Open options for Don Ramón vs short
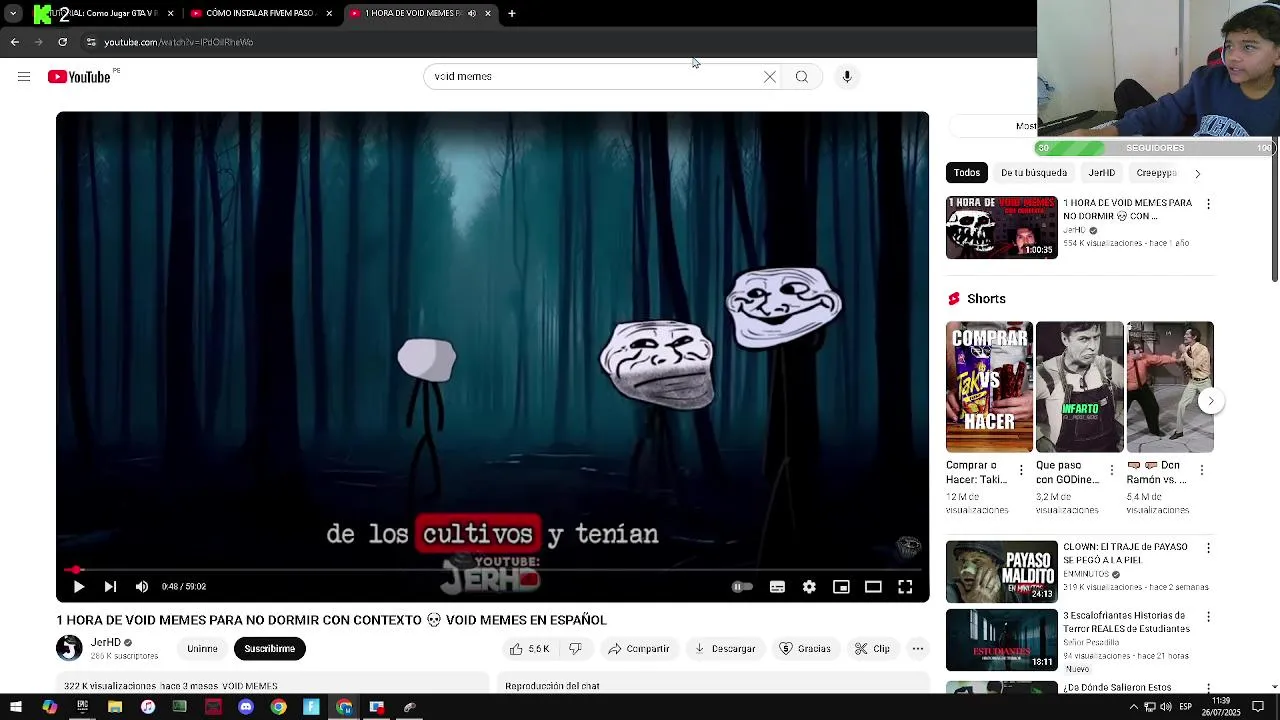This screenshot has height=720, width=1280. [1201, 470]
